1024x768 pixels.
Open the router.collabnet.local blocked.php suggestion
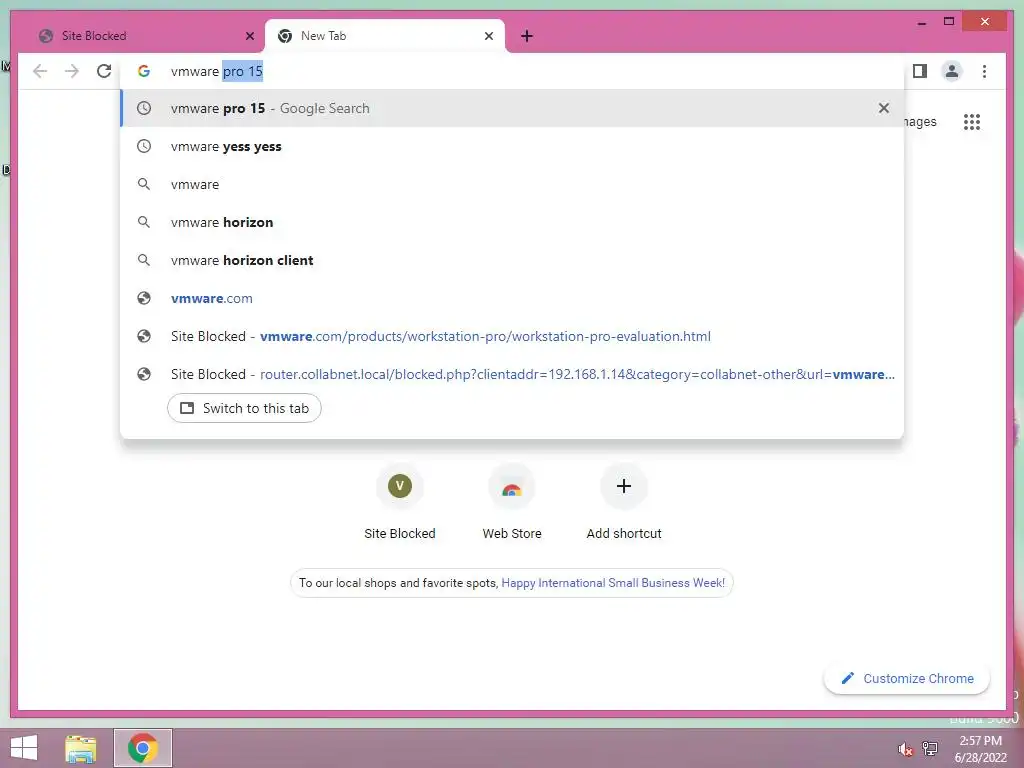[x=512, y=374]
